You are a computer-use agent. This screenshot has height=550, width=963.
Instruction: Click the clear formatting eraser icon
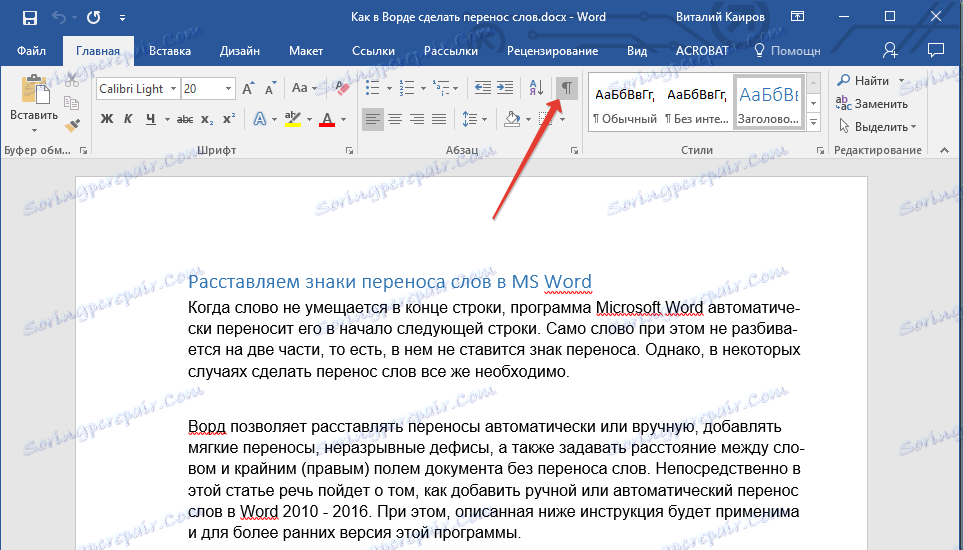pyautogui.click(x=342, y=88)
